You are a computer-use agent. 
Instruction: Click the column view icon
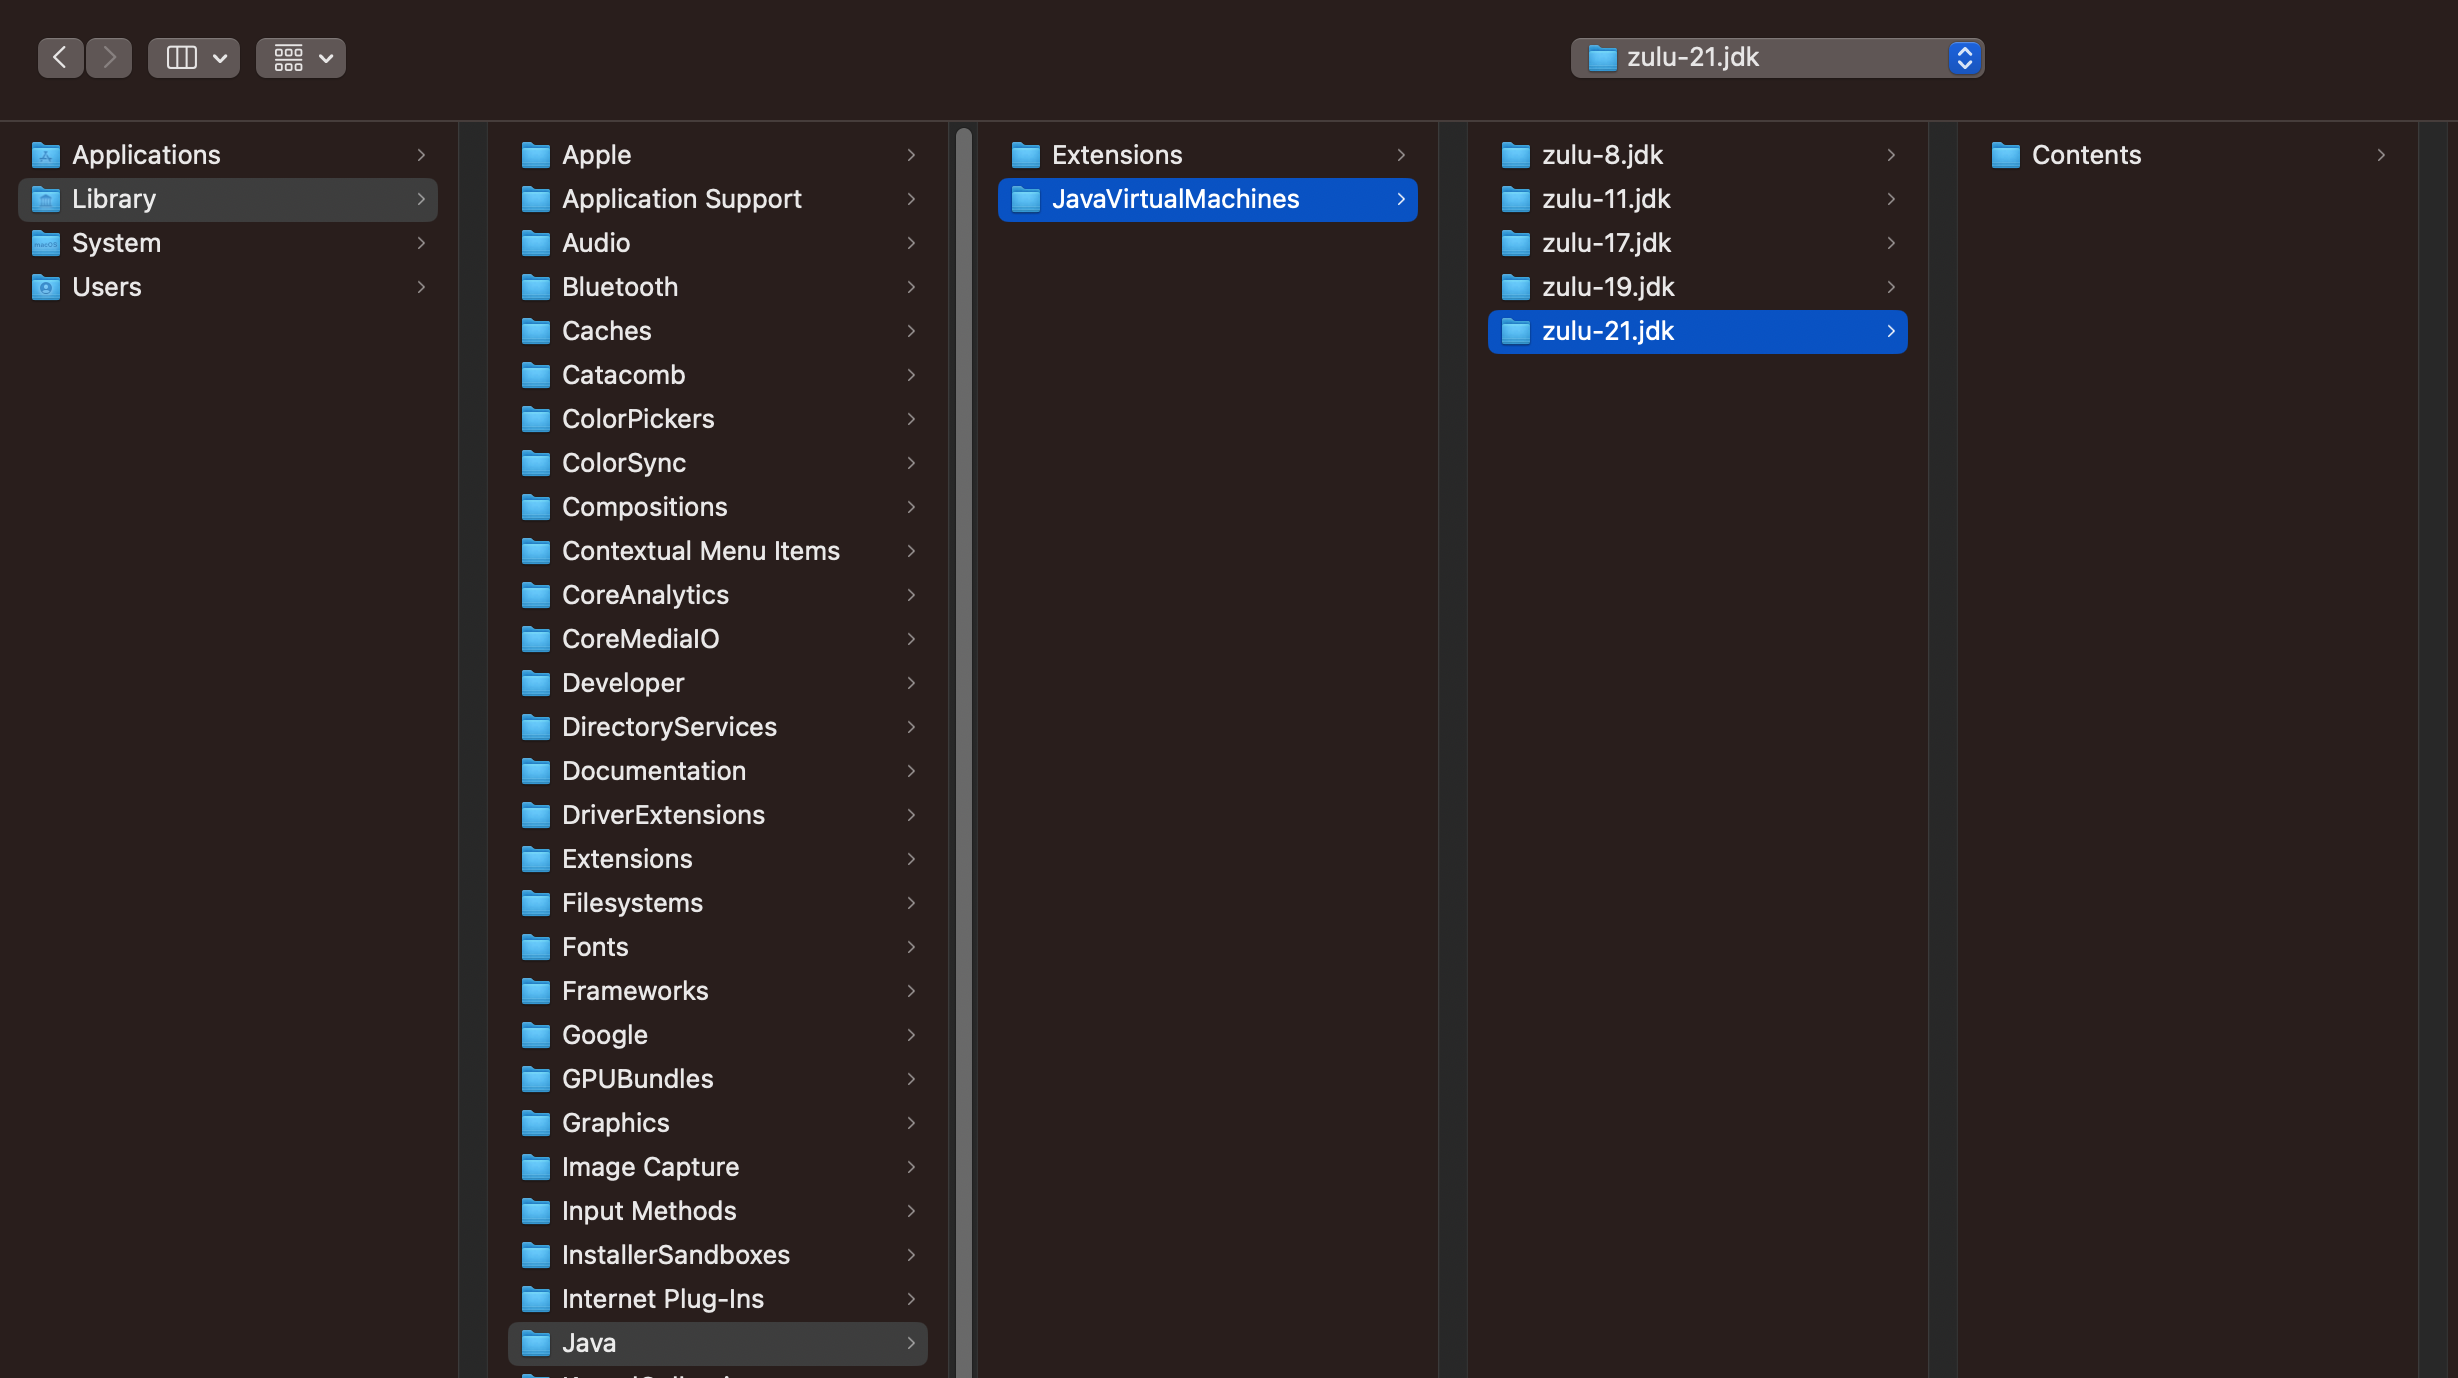(181, 58)
